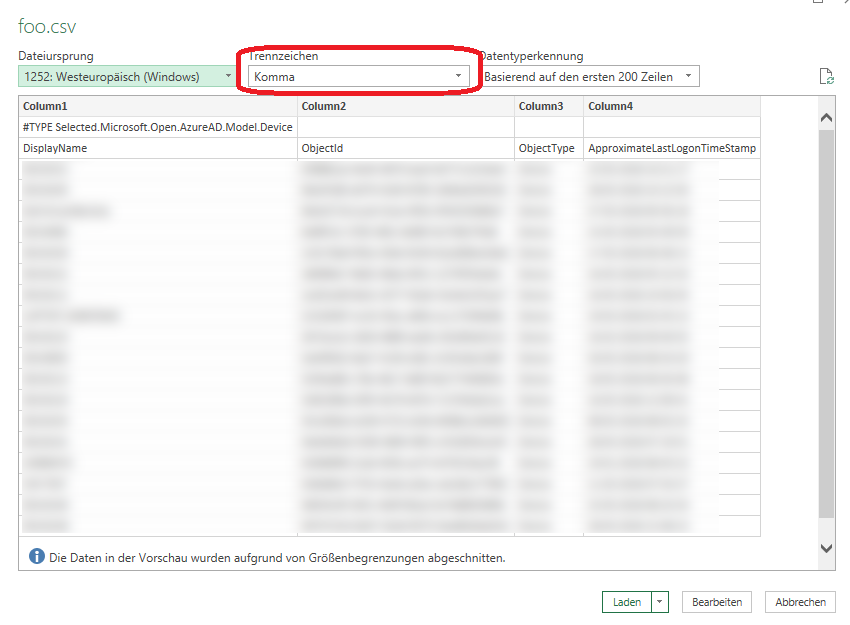850x625 pixels.
Task: Open the Trennzeichen dropdown showing Komma
Action: coord(359,76)
